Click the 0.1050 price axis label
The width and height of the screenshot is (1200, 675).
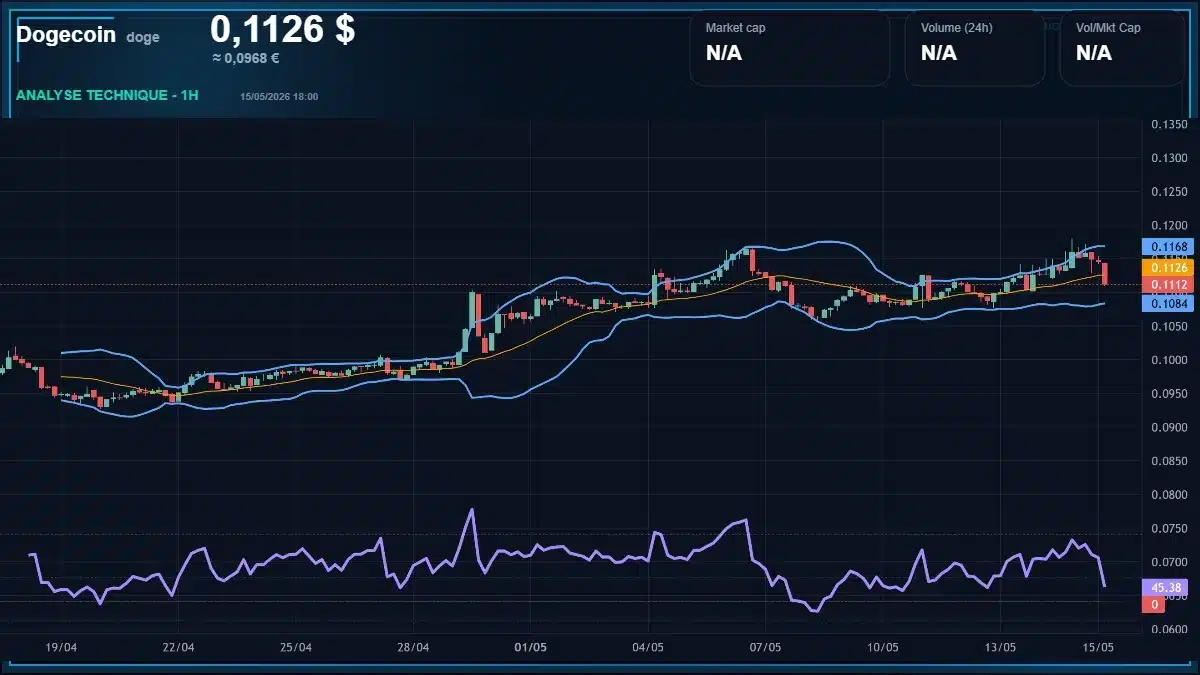(x=1169, y=327)
